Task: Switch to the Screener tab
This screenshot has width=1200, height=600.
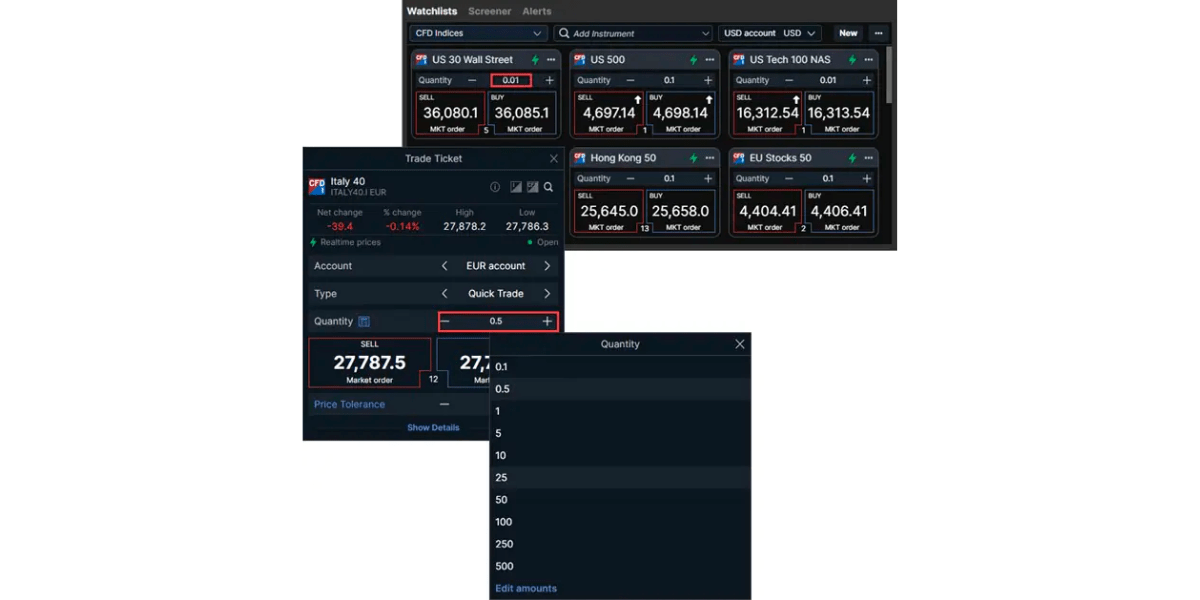Action: [x=489, y=11]
